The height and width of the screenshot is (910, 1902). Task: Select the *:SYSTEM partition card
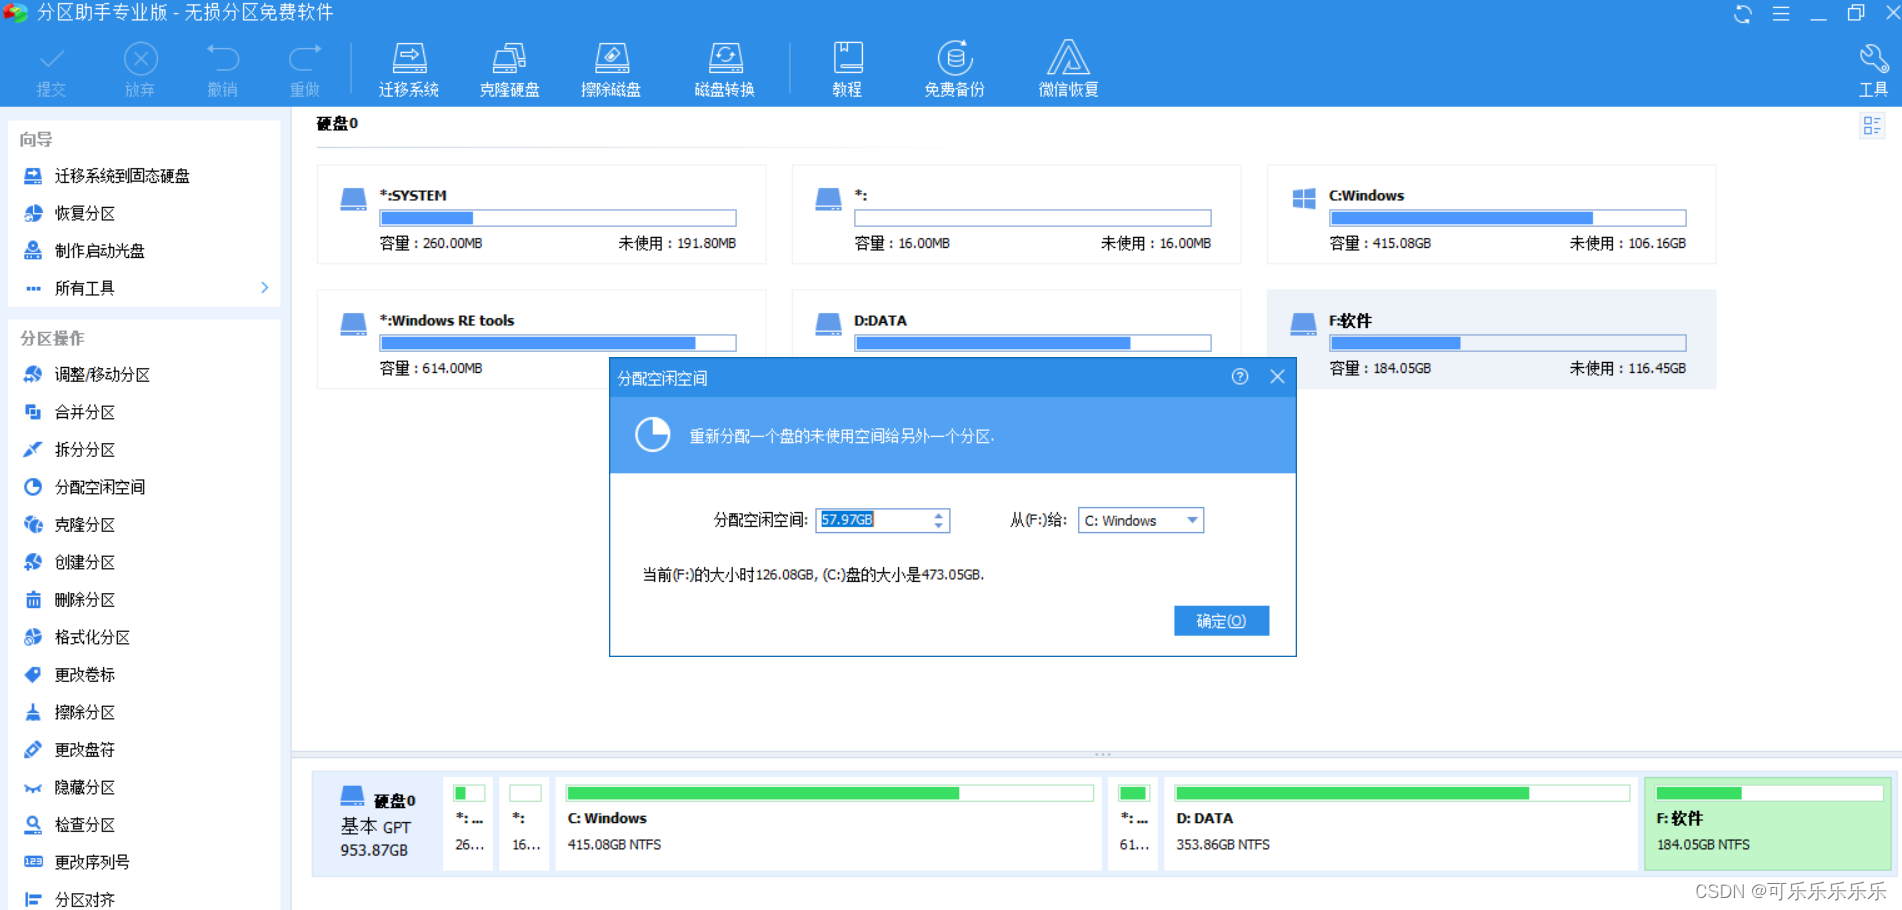coord(542,214)
